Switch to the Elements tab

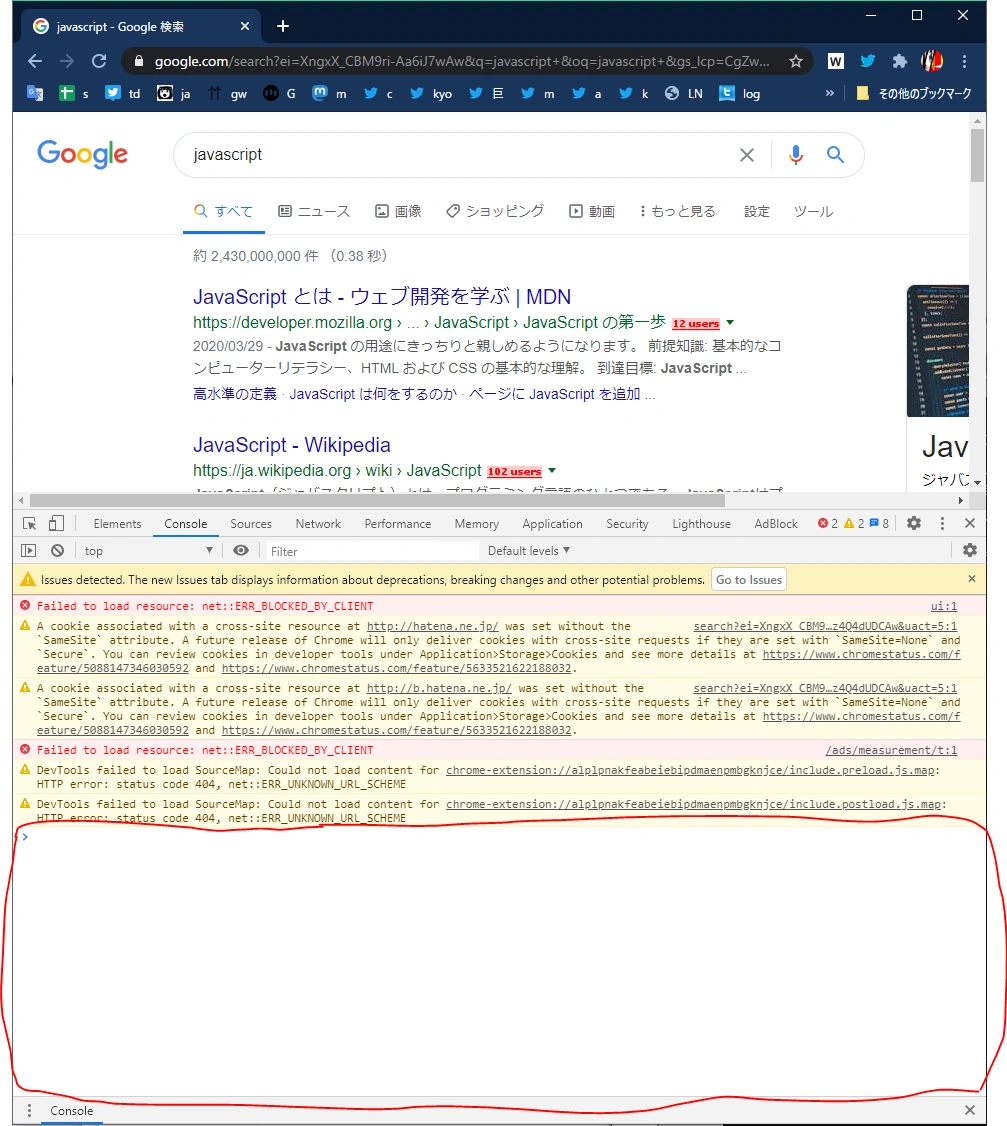tap(117, 524)
